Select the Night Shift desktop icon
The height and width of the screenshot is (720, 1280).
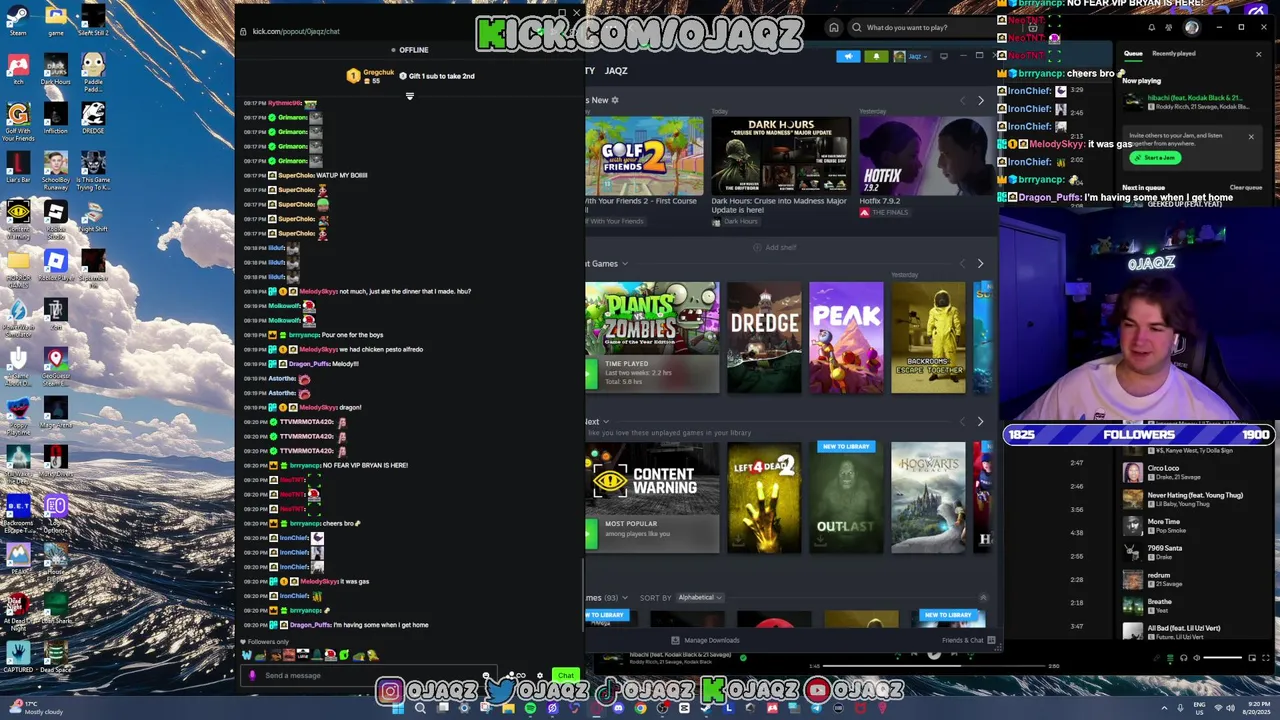[92, 216]
